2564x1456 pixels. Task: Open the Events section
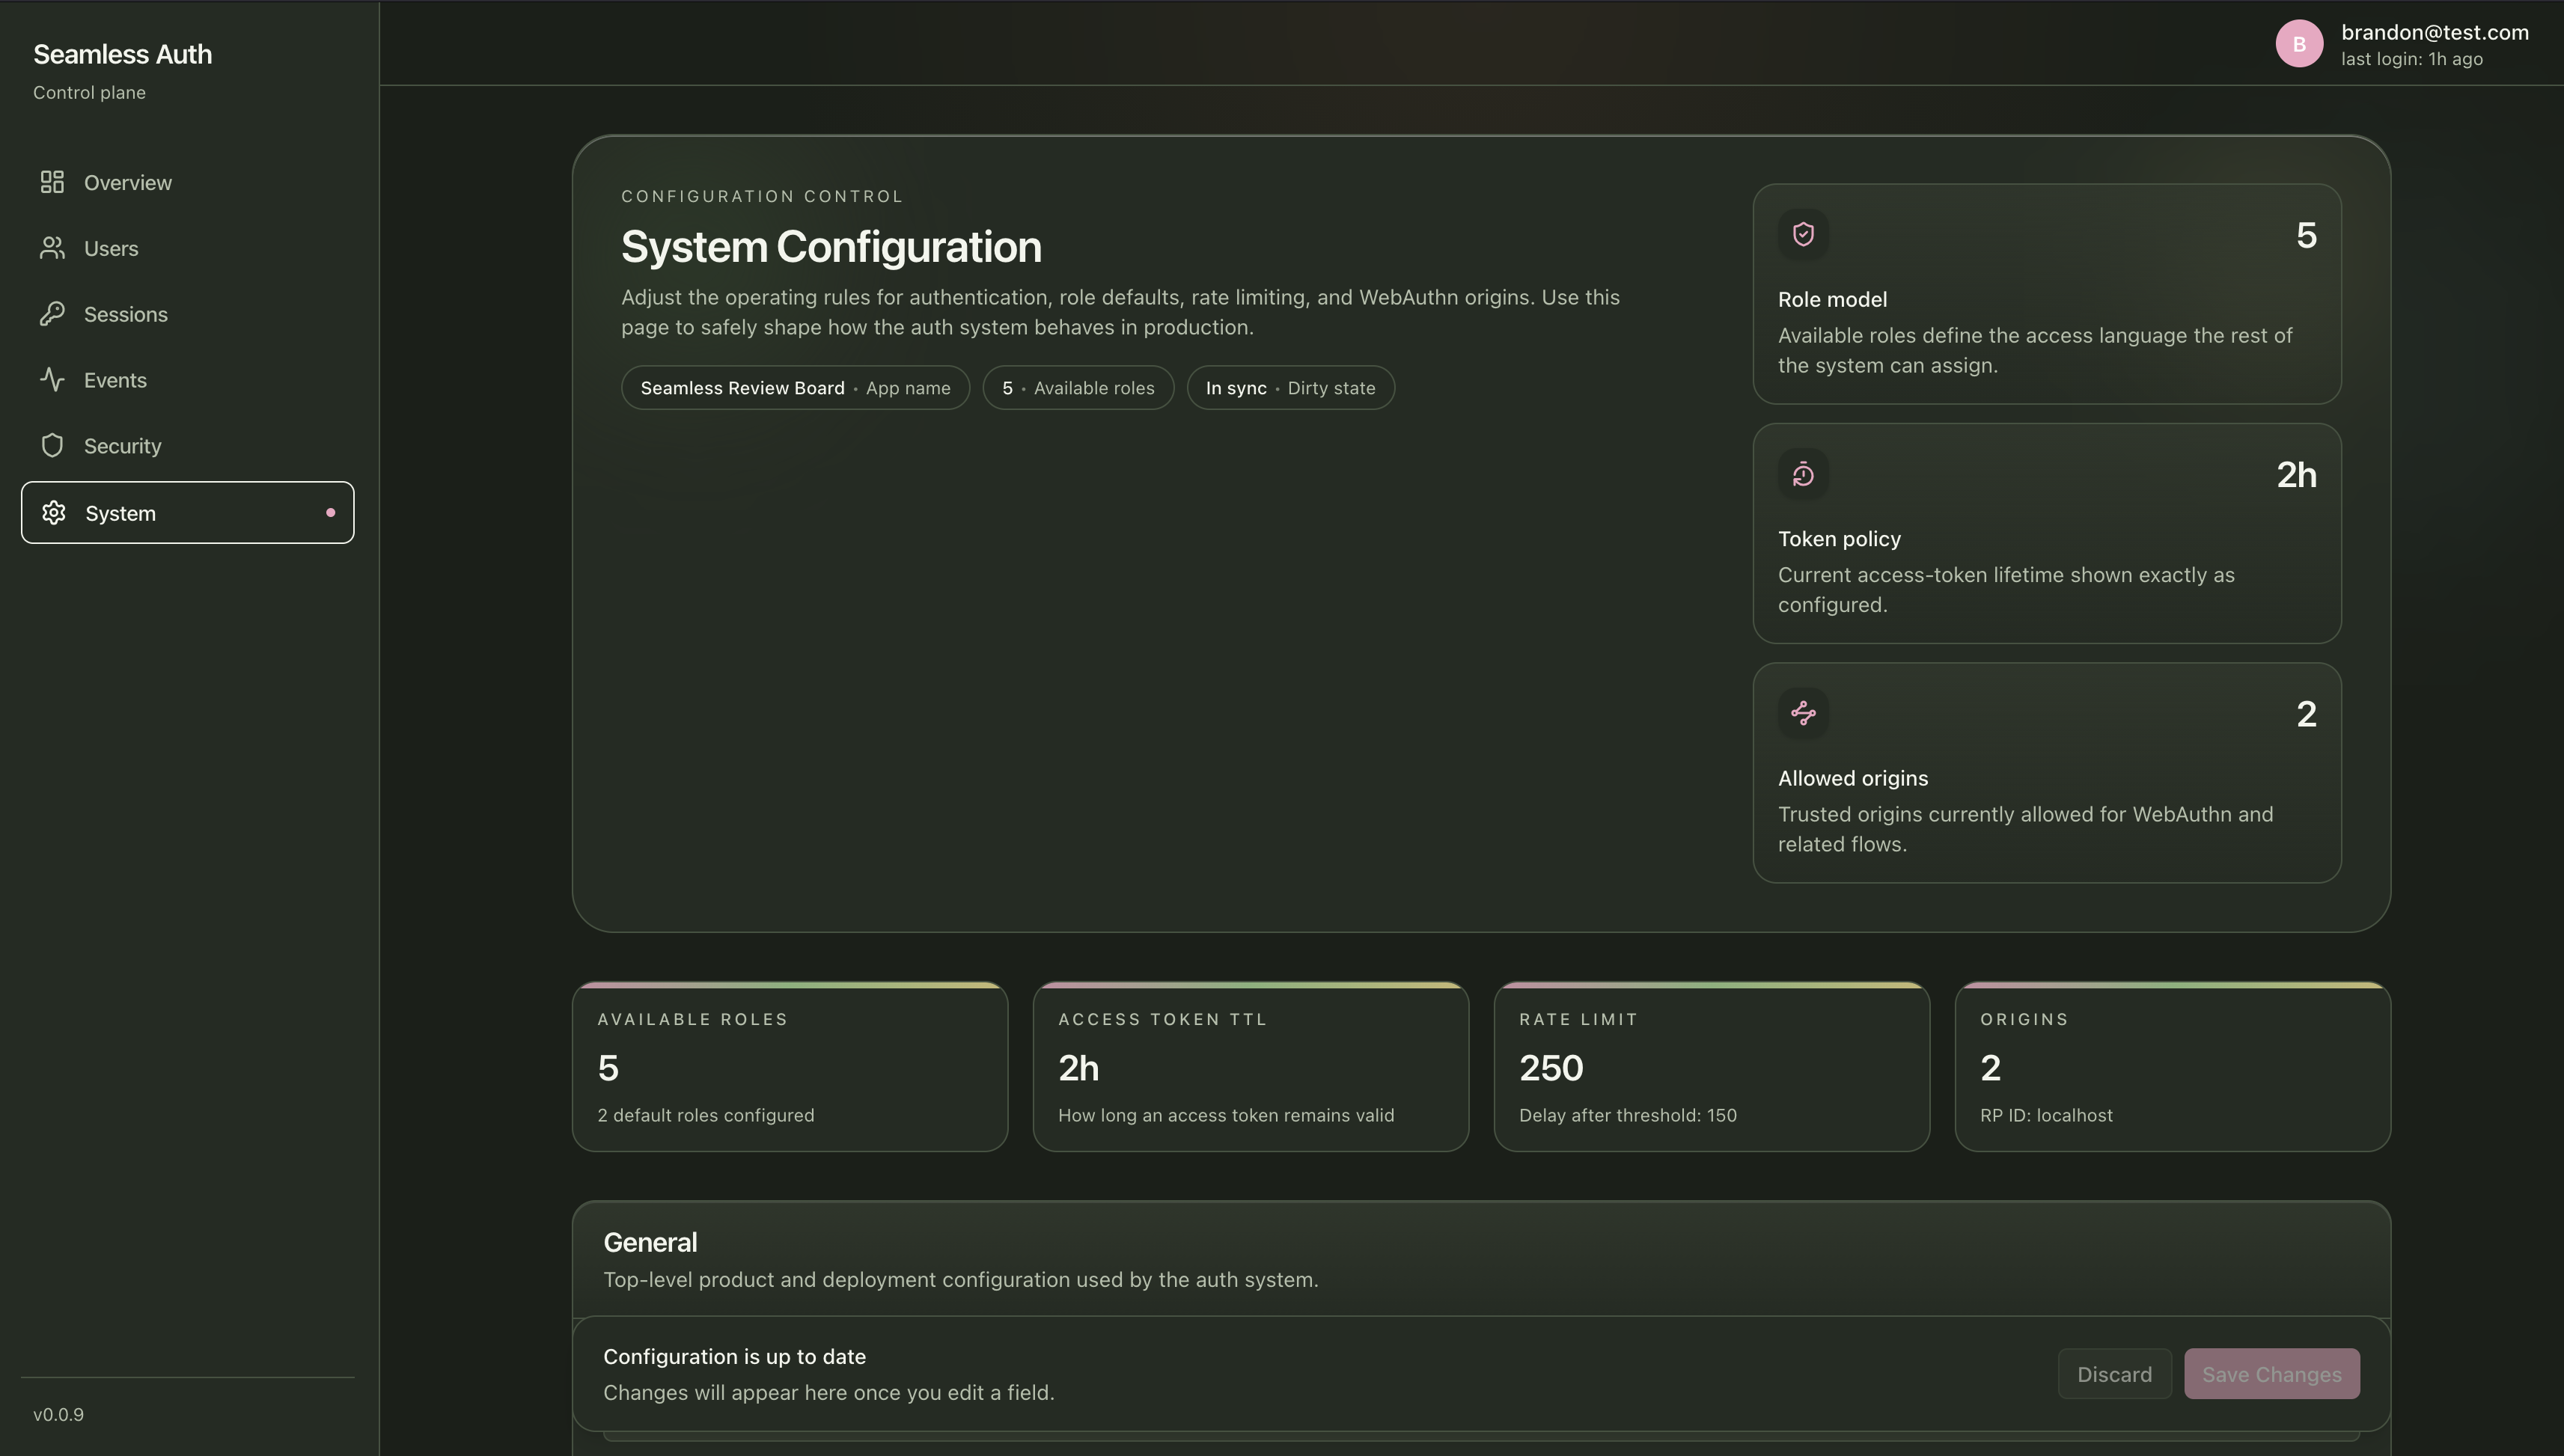(x=187, y=380)
